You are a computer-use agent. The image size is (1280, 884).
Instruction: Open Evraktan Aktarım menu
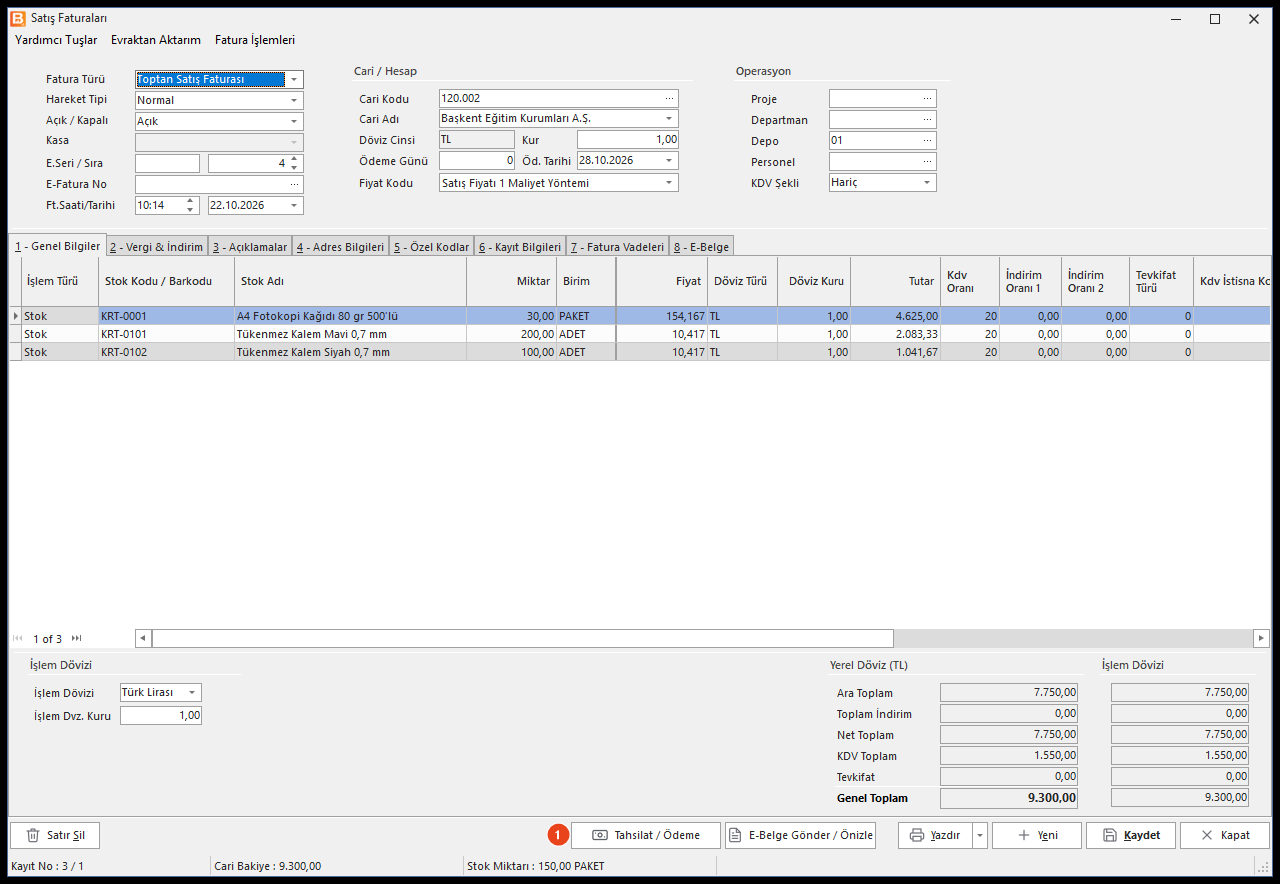coord(156,40)
